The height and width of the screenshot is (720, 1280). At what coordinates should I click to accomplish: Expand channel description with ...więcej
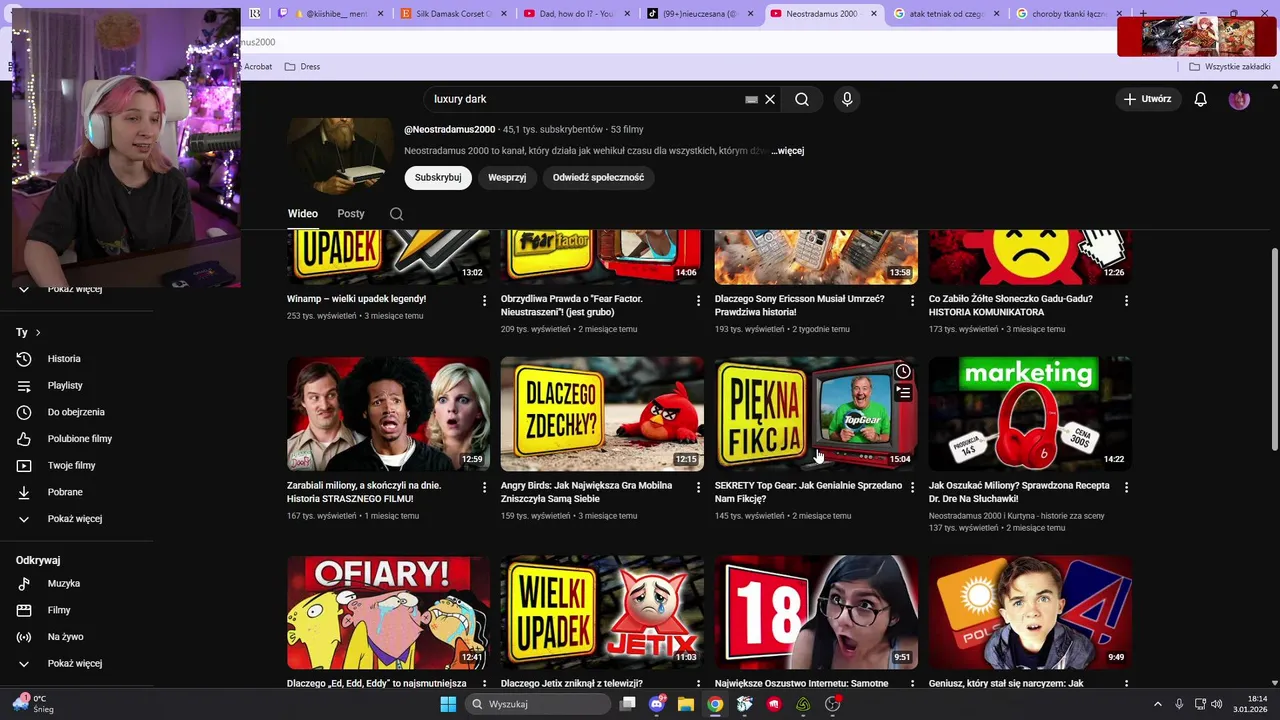point(788,151)
